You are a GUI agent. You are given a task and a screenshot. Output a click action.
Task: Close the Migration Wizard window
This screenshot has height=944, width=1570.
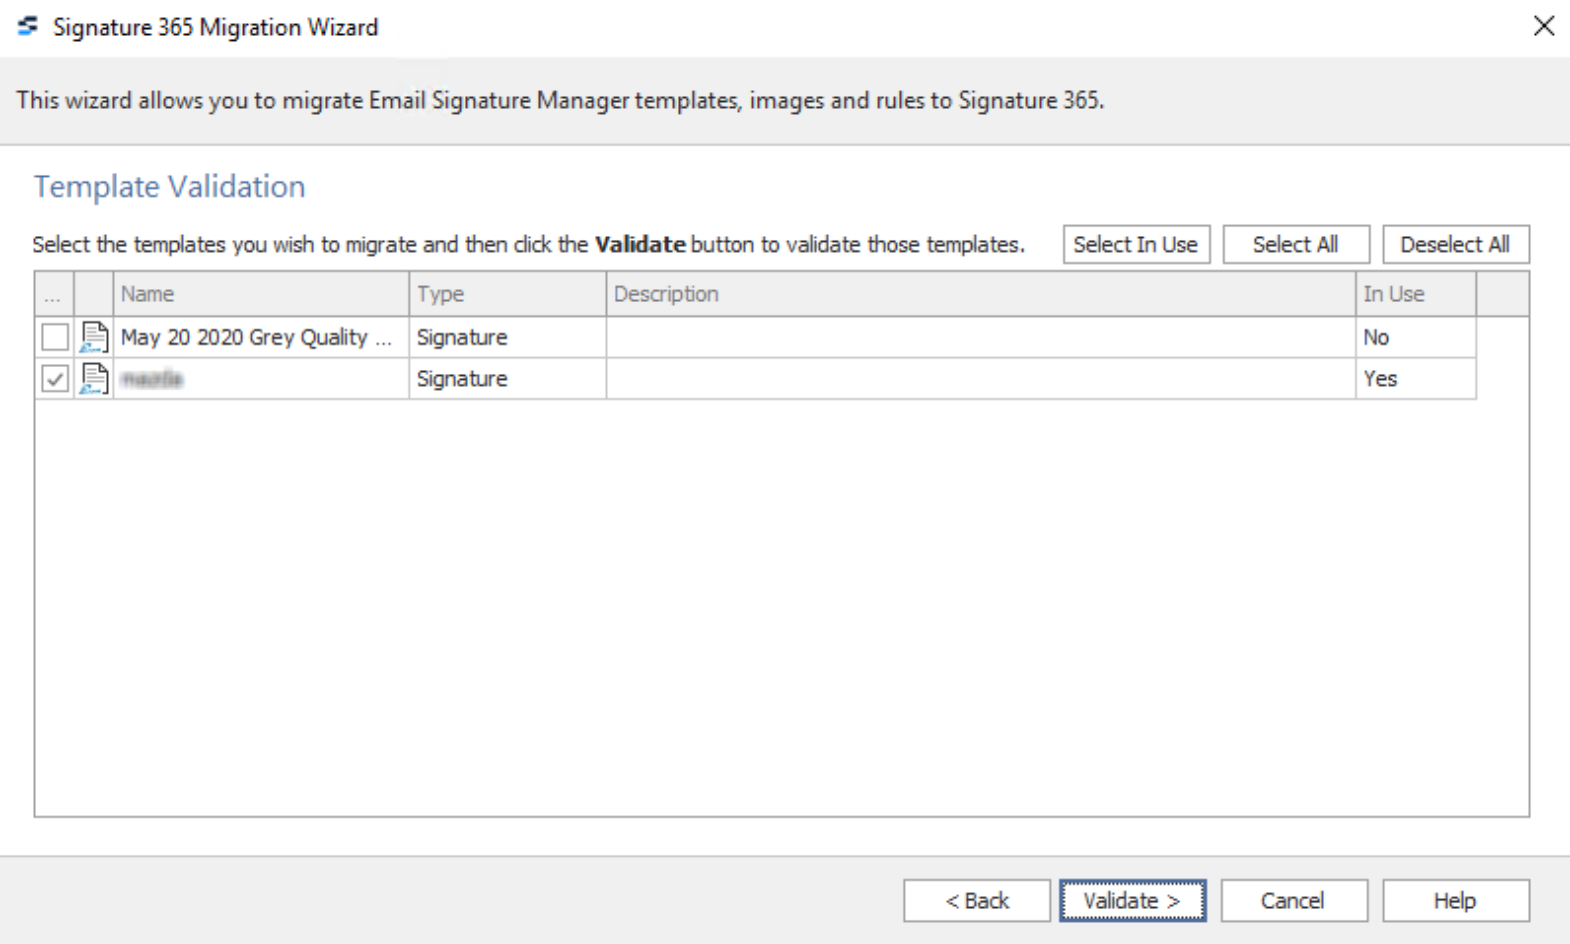click(x=1544, y=26)
